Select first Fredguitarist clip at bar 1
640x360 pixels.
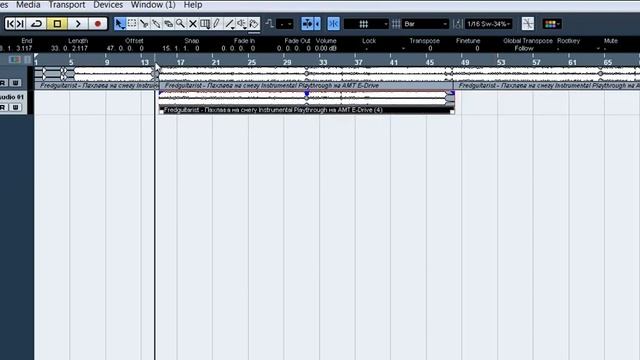point(96,78)
